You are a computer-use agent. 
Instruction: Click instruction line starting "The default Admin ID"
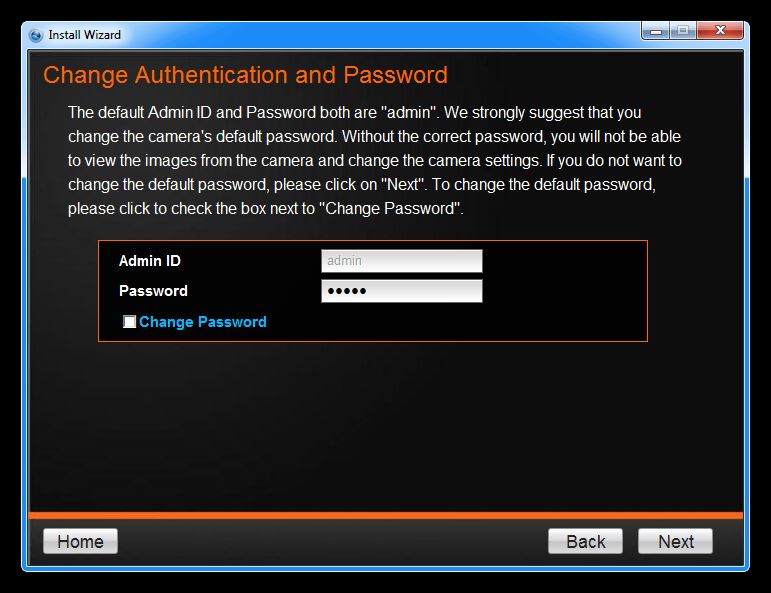[355, 113]
